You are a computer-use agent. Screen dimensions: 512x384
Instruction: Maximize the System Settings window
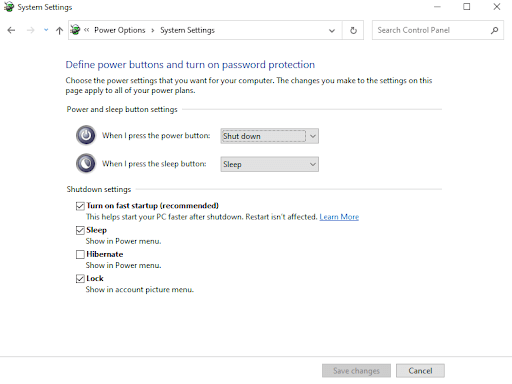coord(467,7)
